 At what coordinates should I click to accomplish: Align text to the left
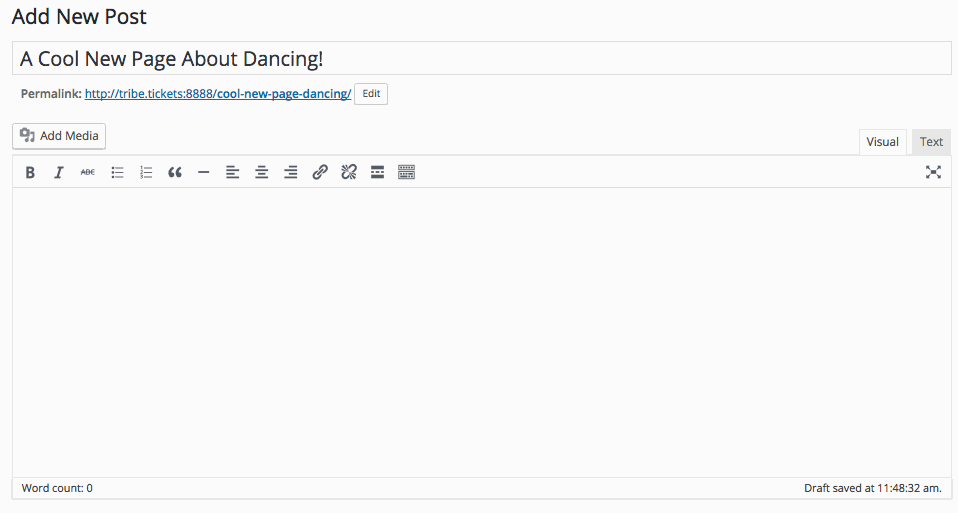point(233,172)
